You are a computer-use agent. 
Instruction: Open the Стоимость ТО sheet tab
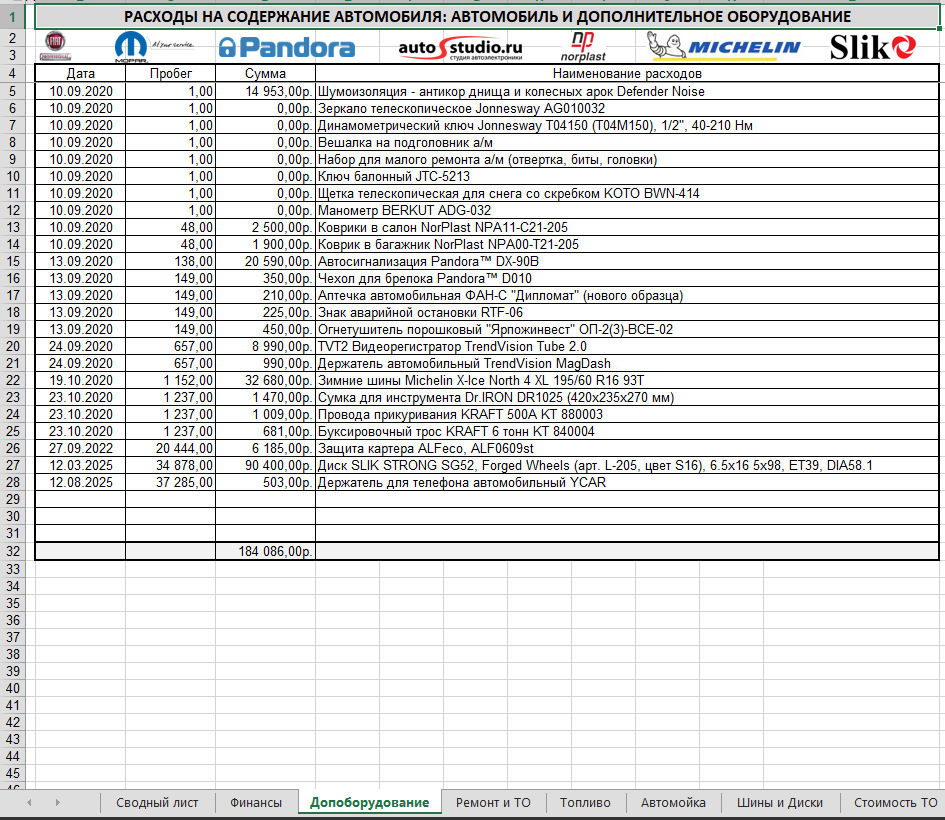[x=895, y=803]
